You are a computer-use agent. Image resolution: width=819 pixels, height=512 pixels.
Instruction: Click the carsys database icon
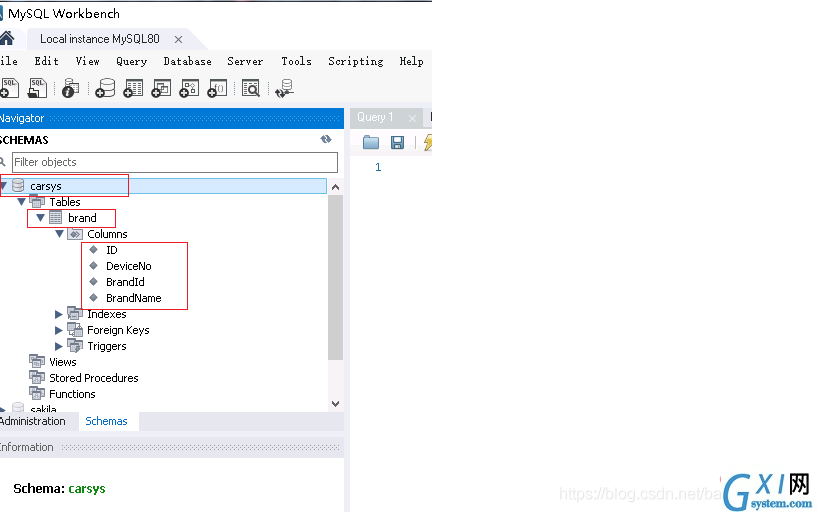(18, 185)
